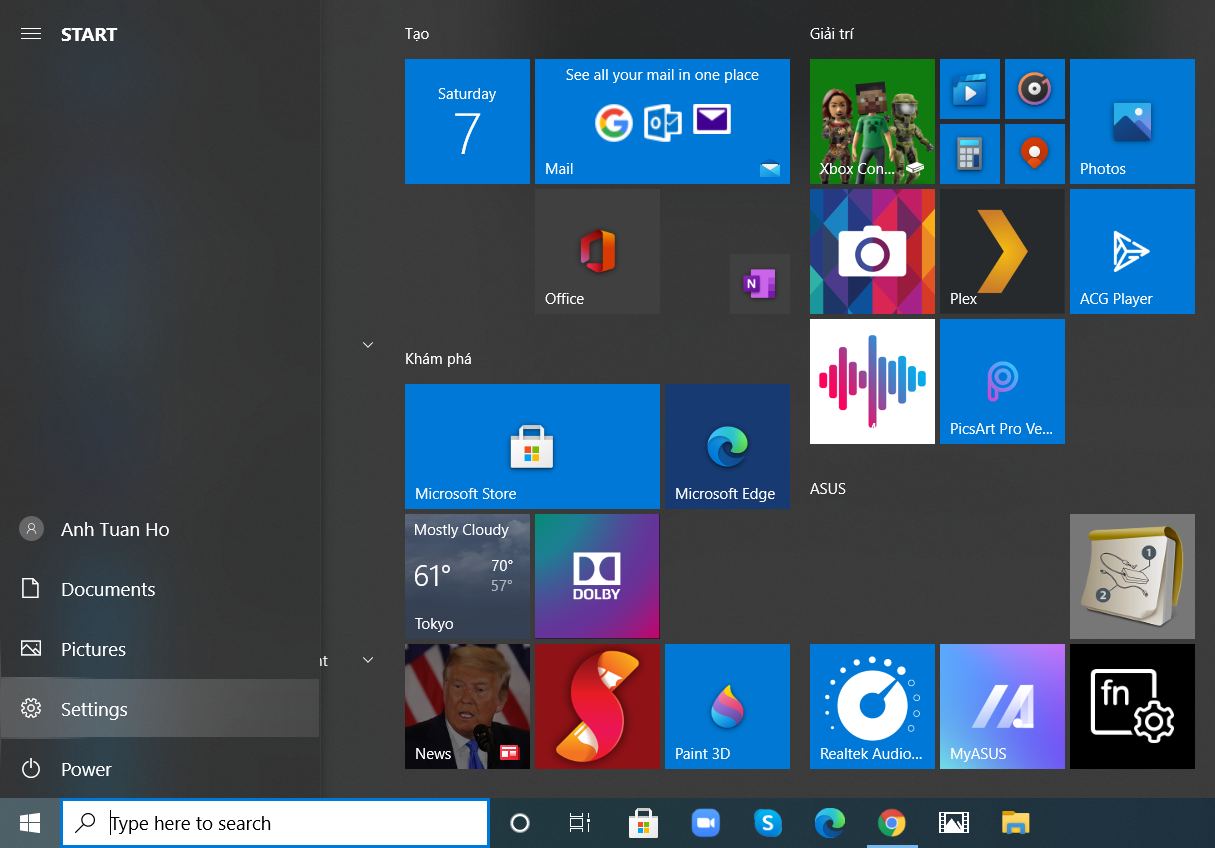Open the colorful camera app tile
Screen dimensions: 1215x848
(872, 251)
